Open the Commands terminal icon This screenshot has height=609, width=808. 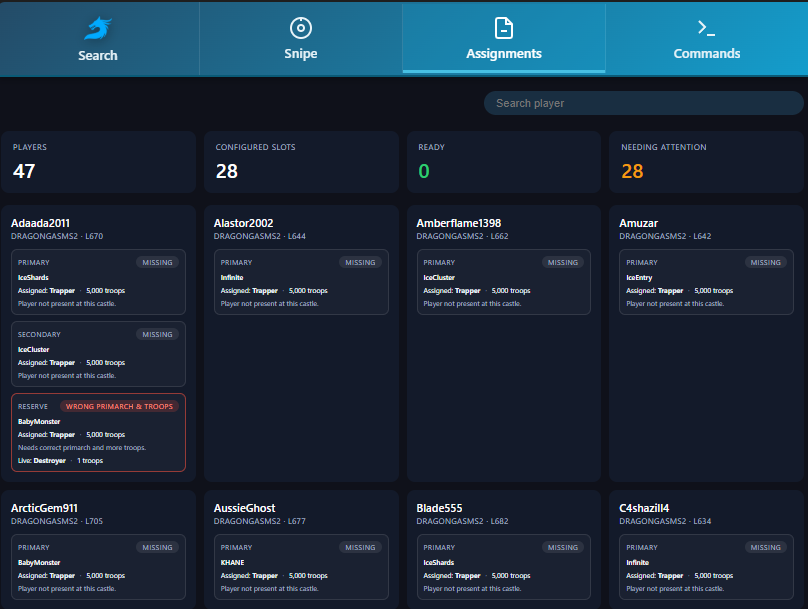[x=706, y=26]
